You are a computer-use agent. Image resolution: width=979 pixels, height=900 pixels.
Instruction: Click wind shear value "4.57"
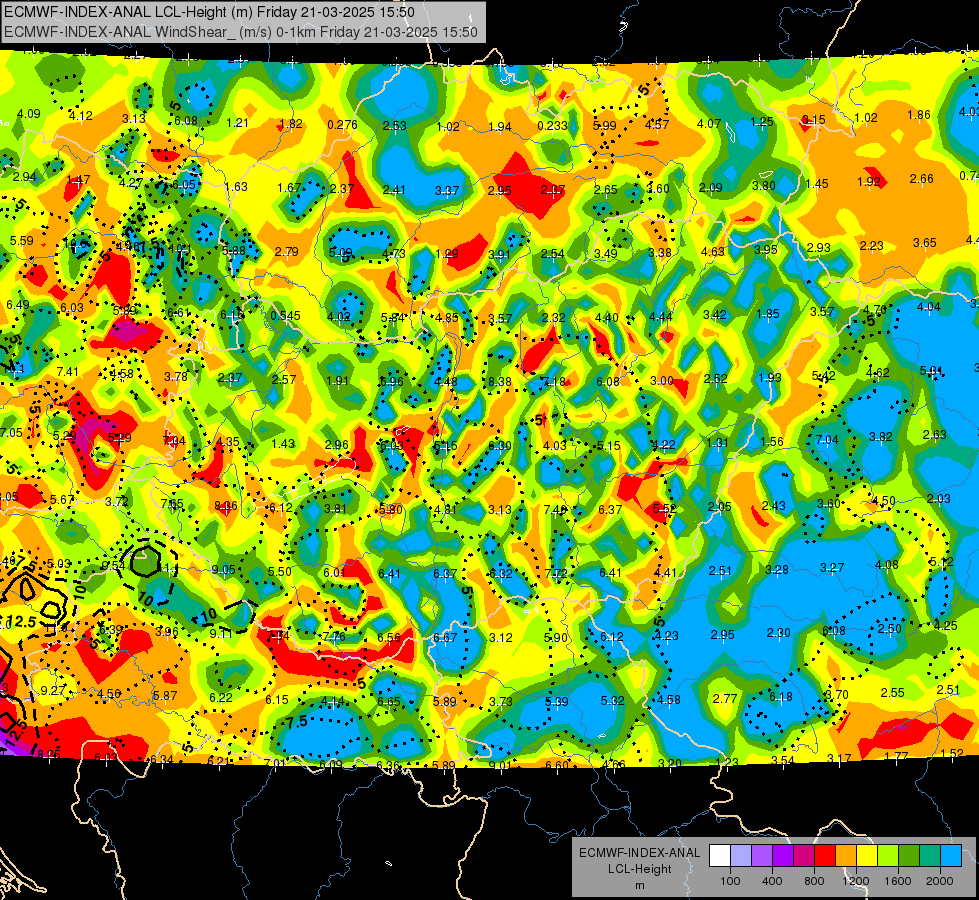pyautogui.click(x=657, y=124)
